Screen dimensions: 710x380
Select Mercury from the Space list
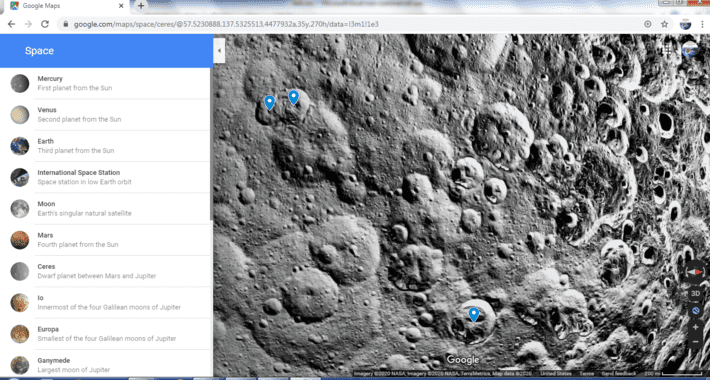tap(106, 83)
